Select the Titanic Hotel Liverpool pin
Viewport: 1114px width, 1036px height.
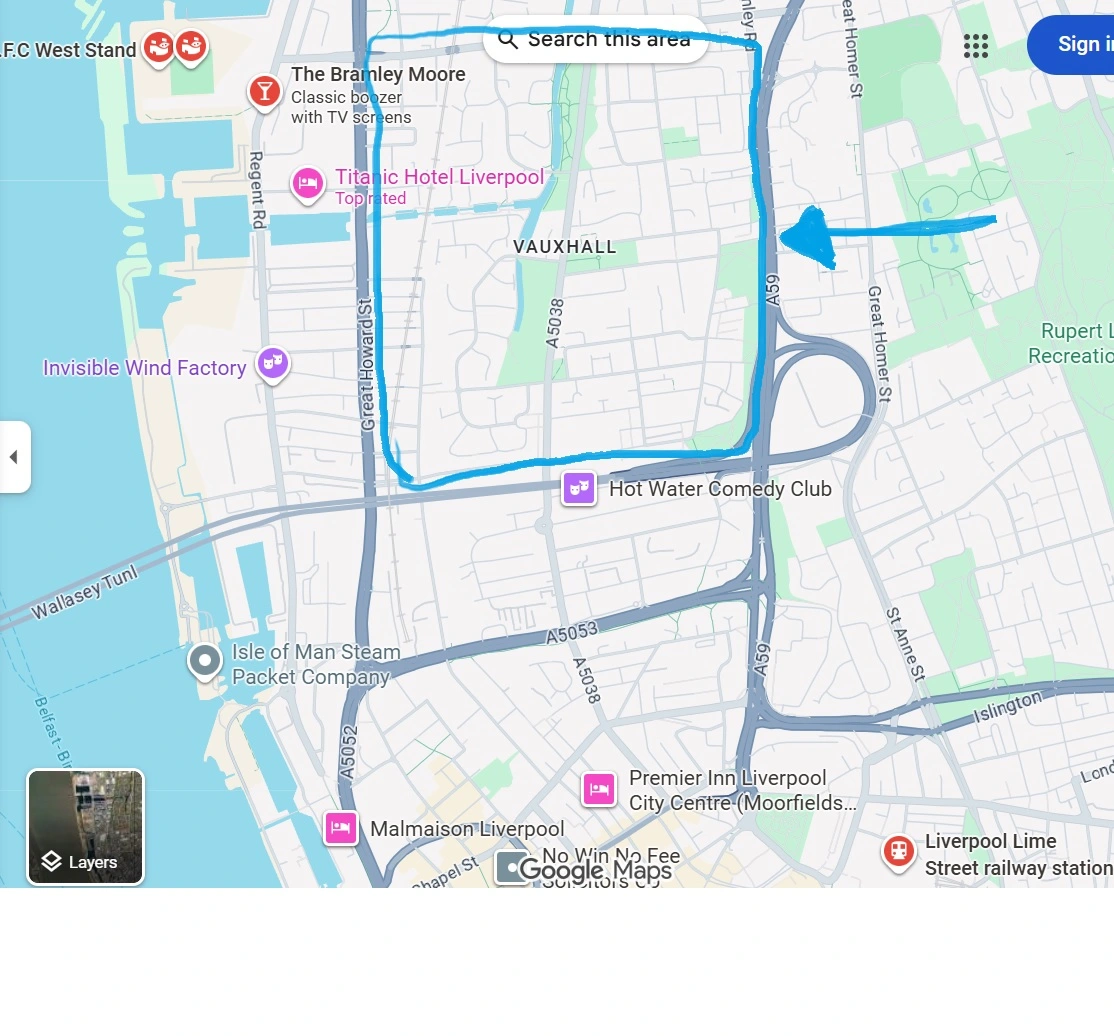pyautogui.click(x=308, y=184)
